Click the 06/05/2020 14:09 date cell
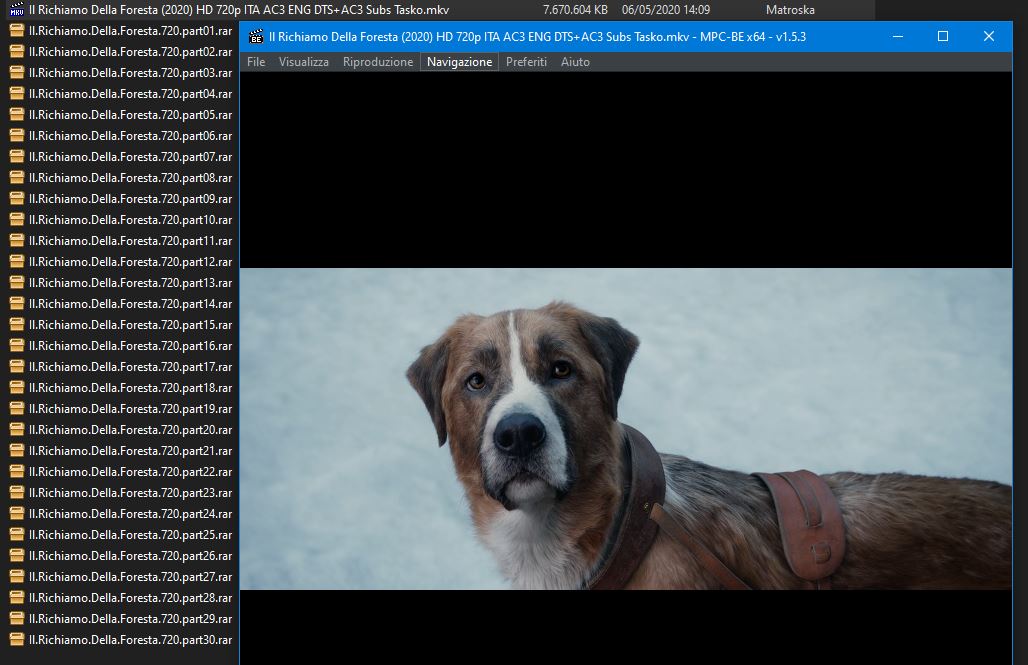The image size is (1028, 665). (665, 10)
